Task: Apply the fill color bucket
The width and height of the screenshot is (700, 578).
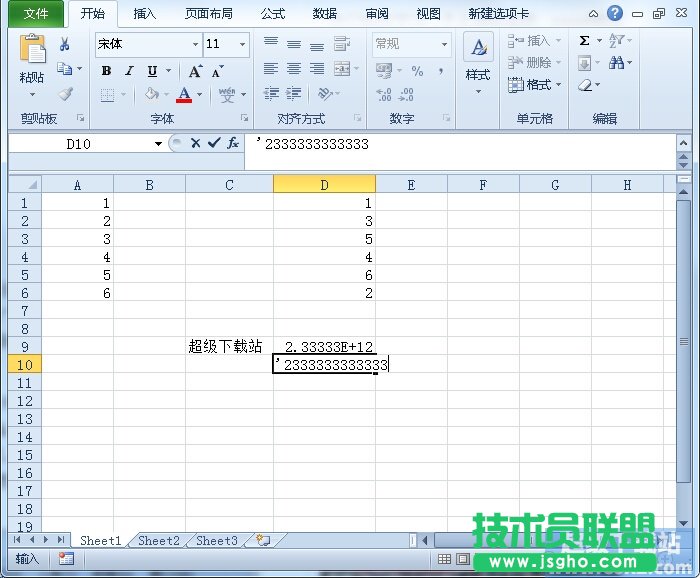Action: click(x=152, y=94)
